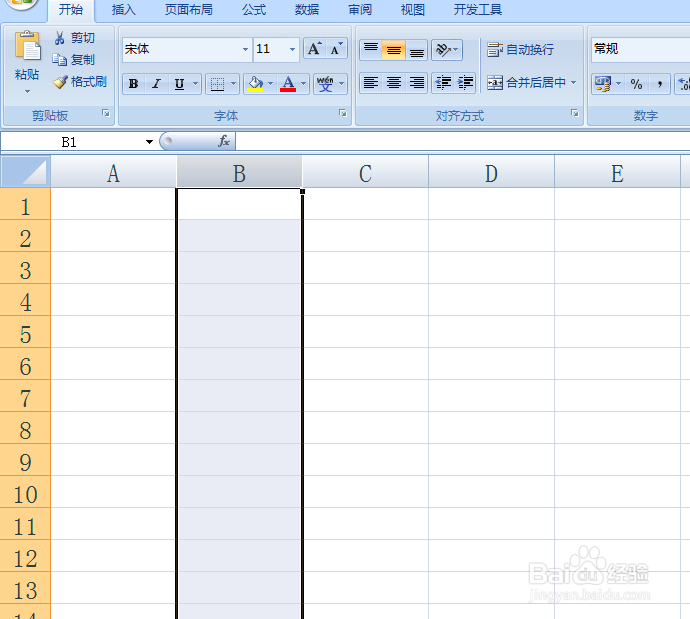Apply percent style button
The image size is (690, 619).
(636, 84)
